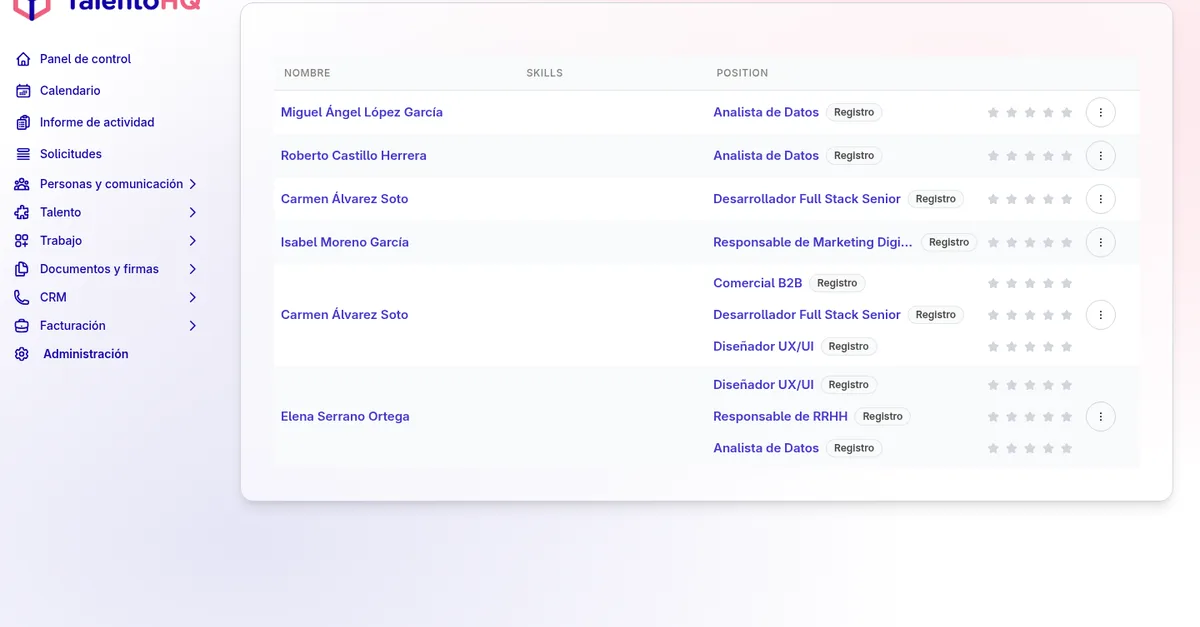1200x627 pixels.
Task: Expand Documentos y firmas submenu chevron
Action: click(193, 269)
